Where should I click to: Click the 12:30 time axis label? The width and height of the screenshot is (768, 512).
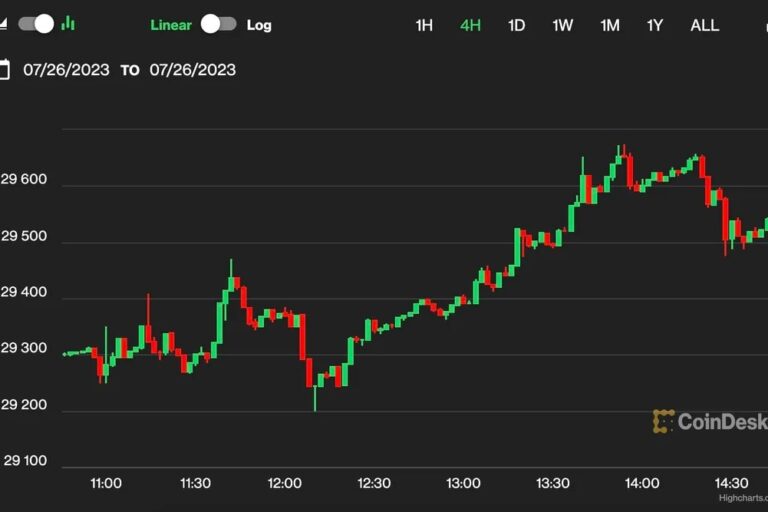click(374, 484)
